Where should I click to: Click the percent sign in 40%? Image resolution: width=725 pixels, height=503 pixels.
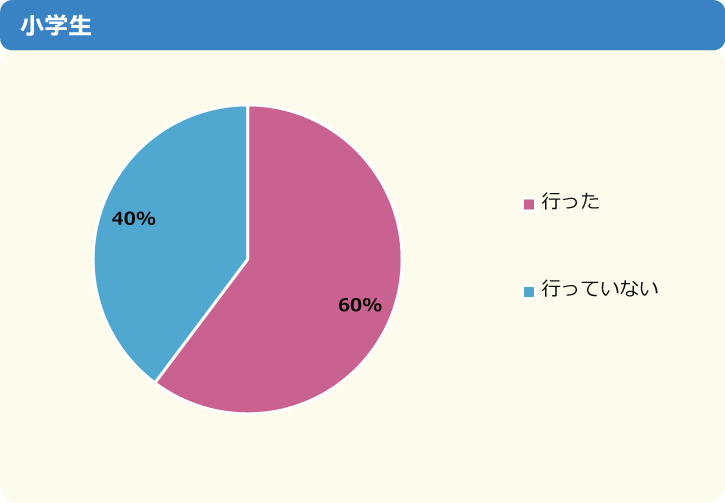[147, 218]
